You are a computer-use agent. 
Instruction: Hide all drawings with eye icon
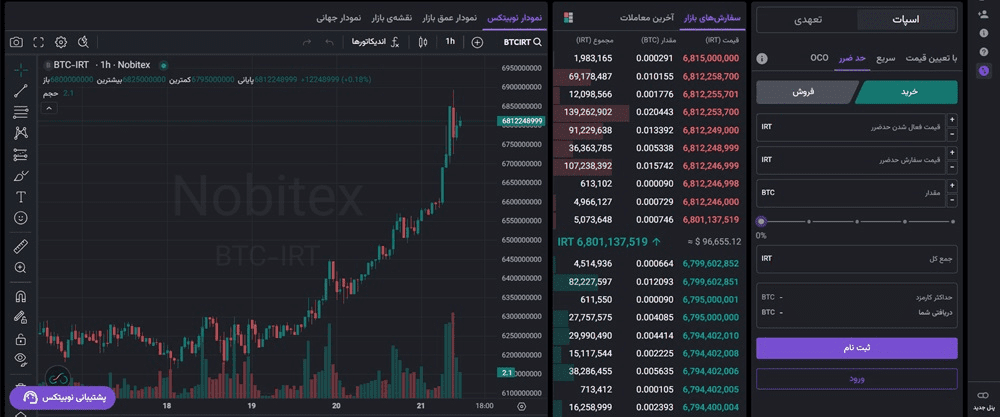coord(20,358)
